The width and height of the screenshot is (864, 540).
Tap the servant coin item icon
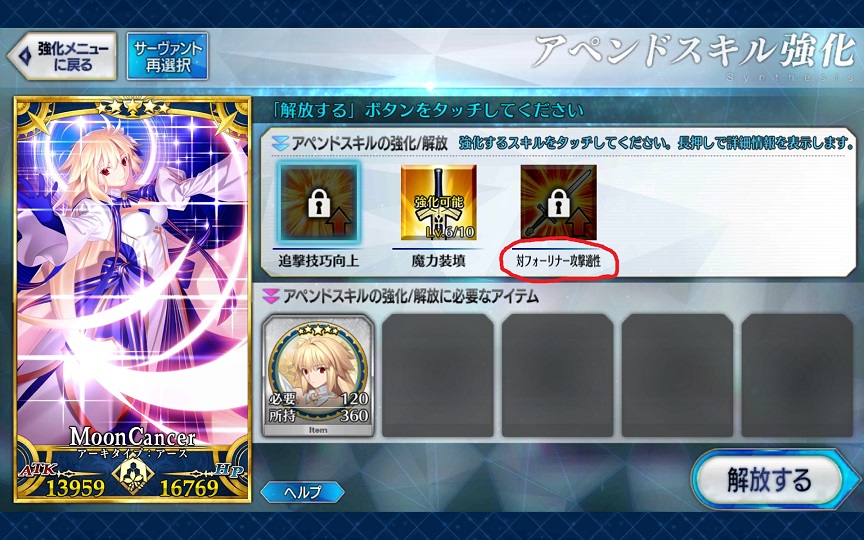[318, 376]
